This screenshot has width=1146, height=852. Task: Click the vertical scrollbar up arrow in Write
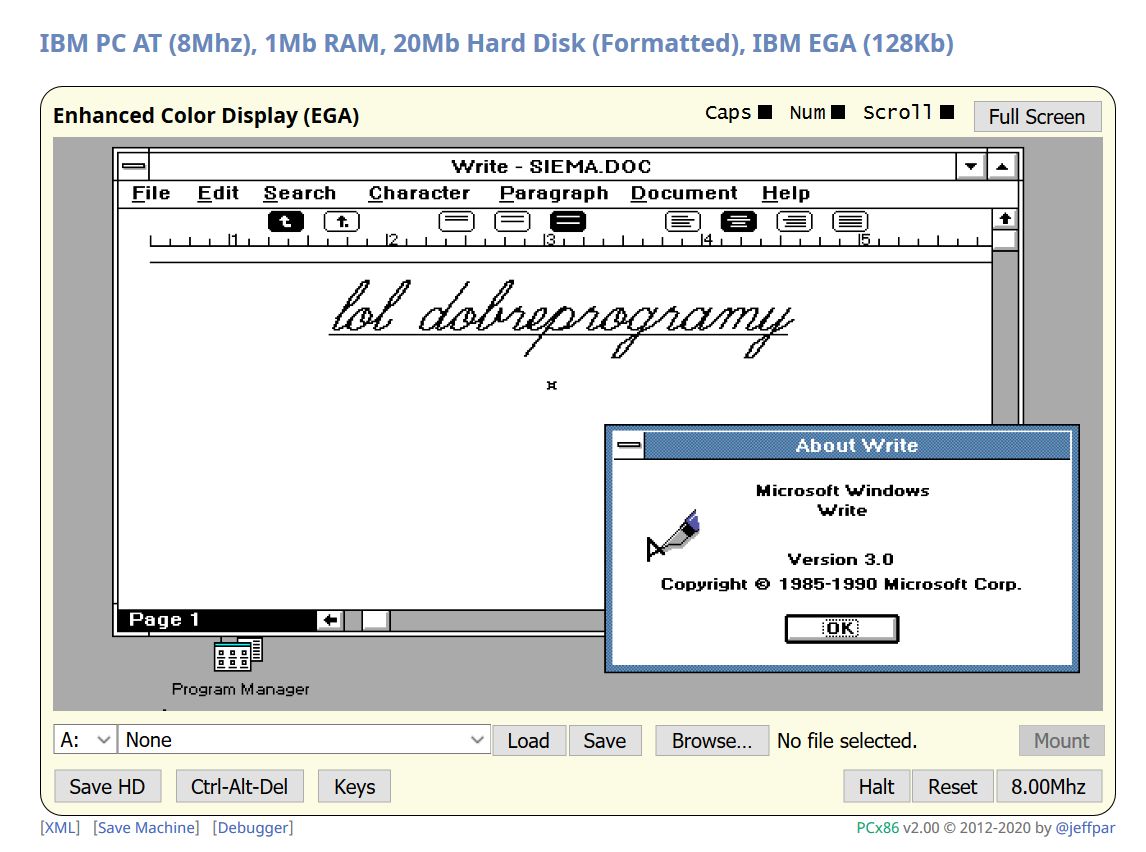1005,218
